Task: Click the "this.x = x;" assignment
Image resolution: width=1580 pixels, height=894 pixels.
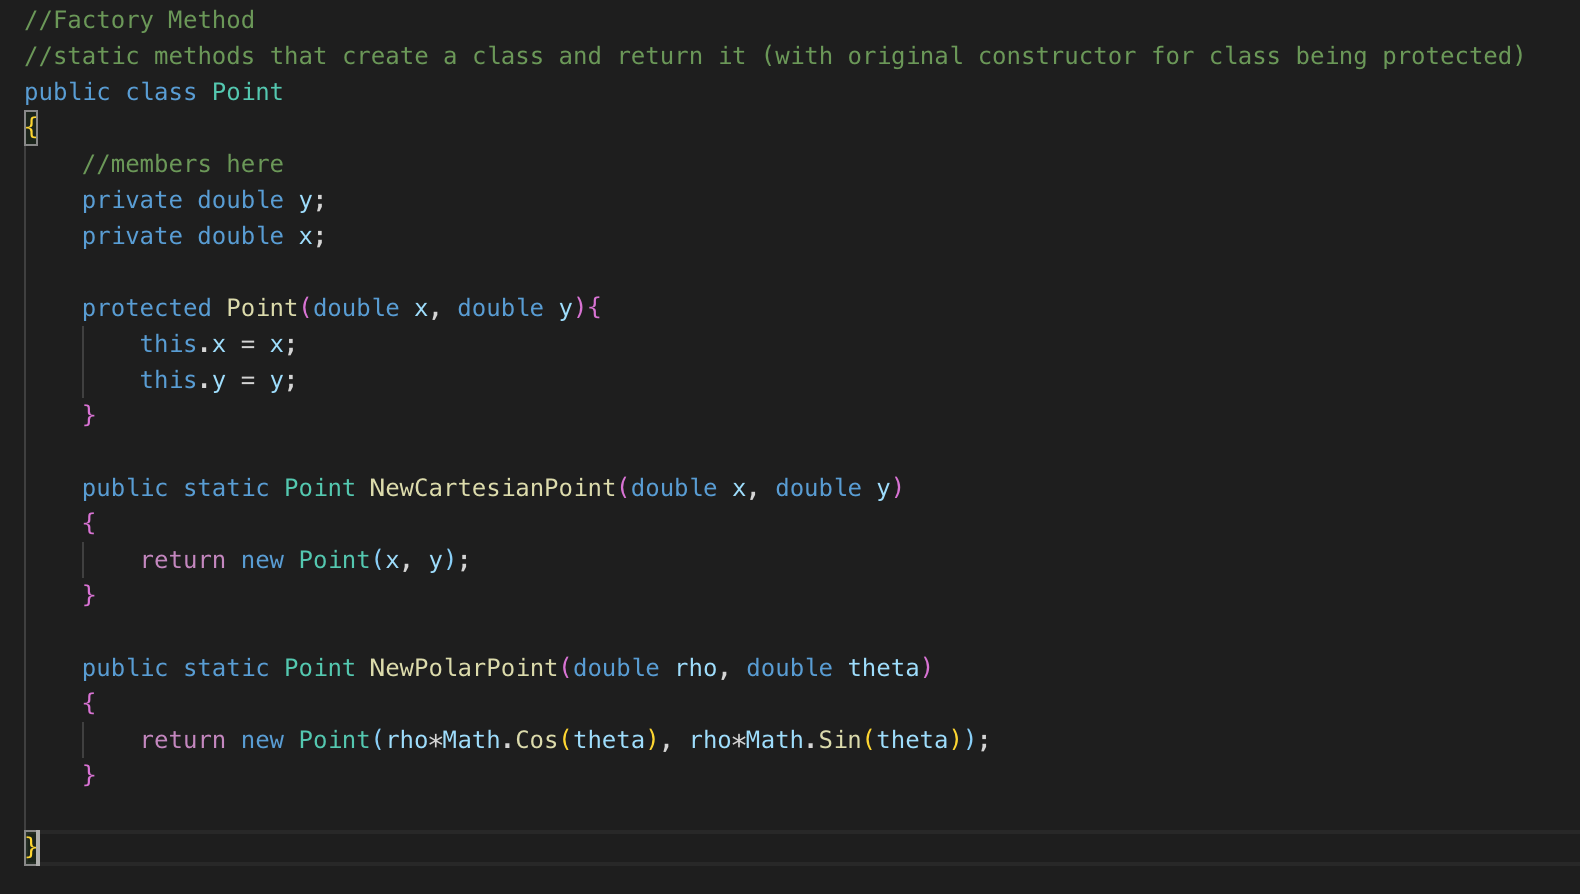Action: pyautogui.click(x=218, y=344)
